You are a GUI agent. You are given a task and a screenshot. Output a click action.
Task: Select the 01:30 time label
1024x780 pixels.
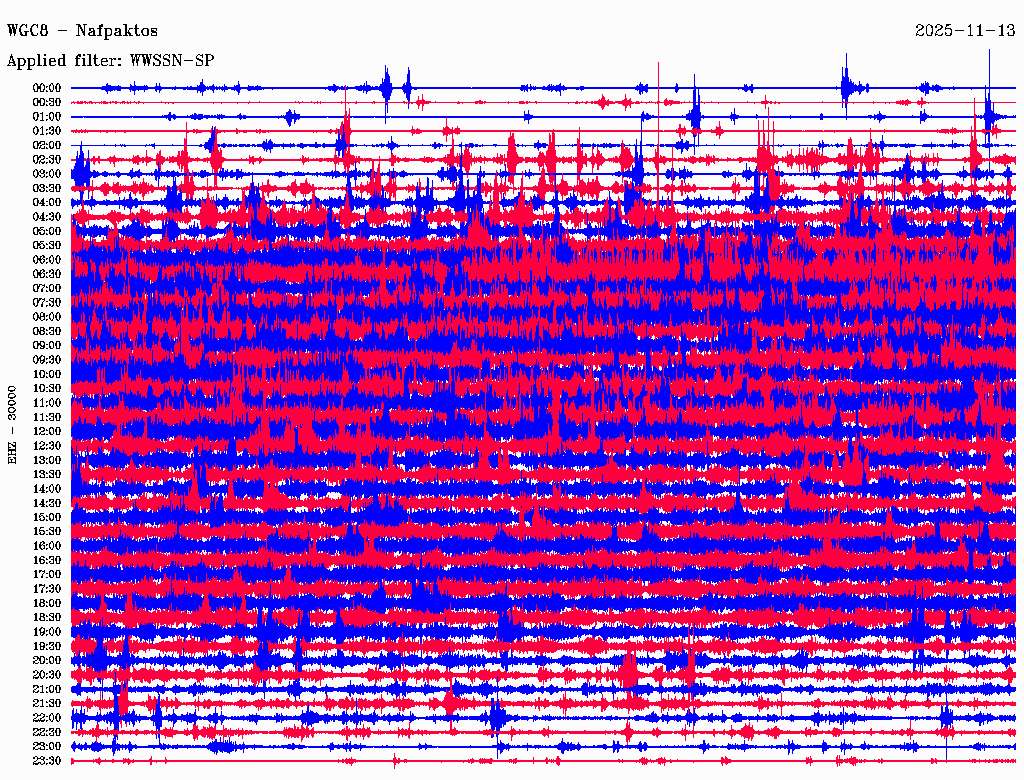[47, 131]
